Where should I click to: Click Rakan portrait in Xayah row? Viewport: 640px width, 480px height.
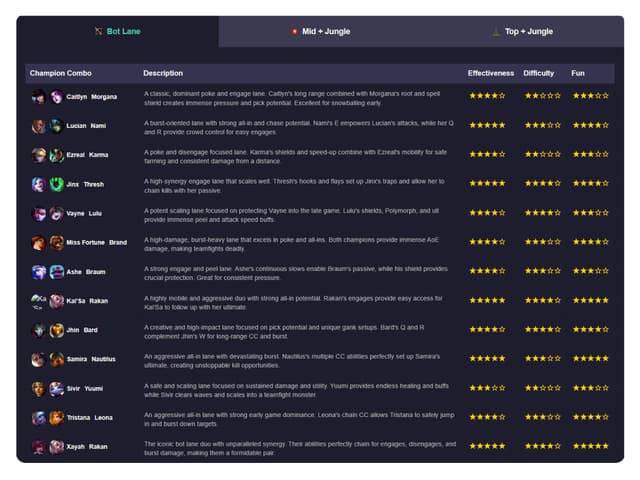tap(56, 447)
